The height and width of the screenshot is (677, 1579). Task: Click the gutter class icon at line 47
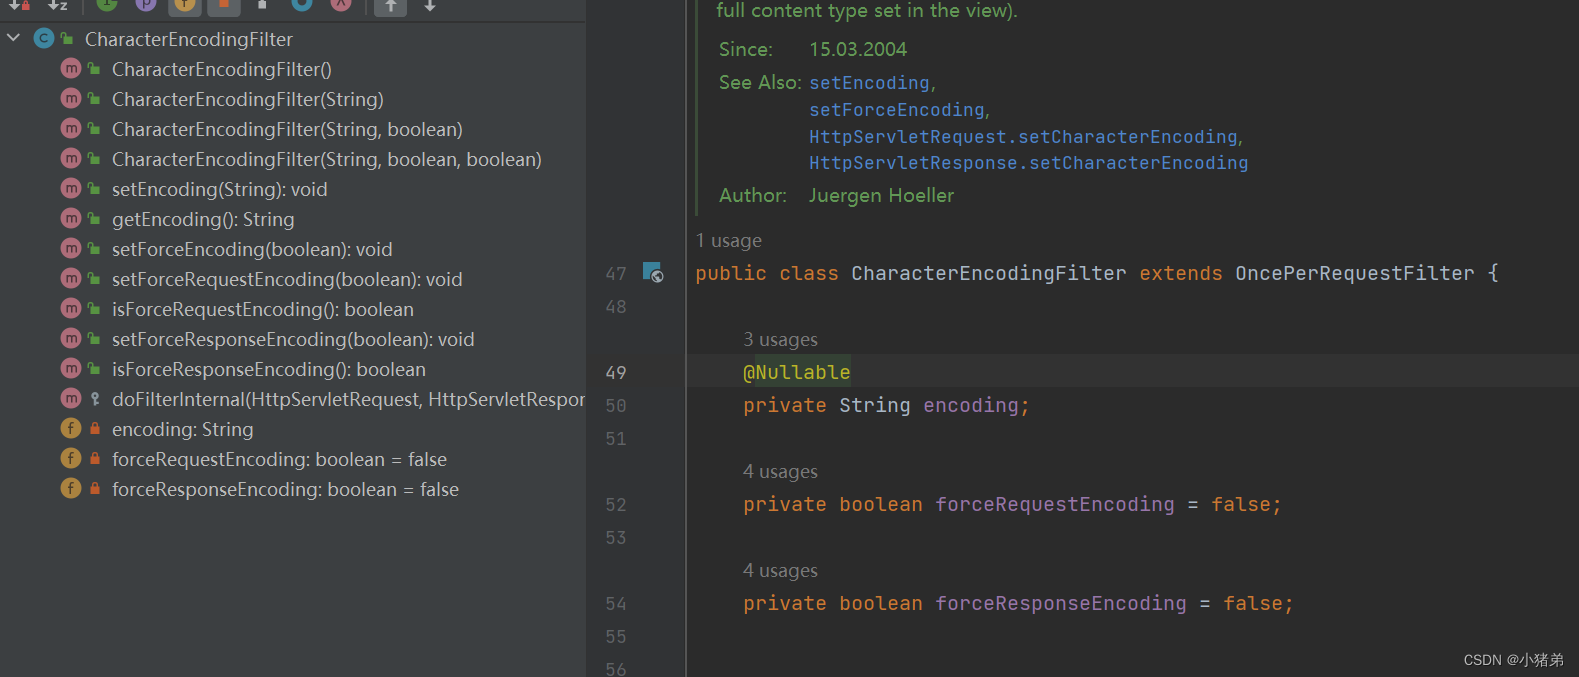pyautogui.click(x=653, y=272)
